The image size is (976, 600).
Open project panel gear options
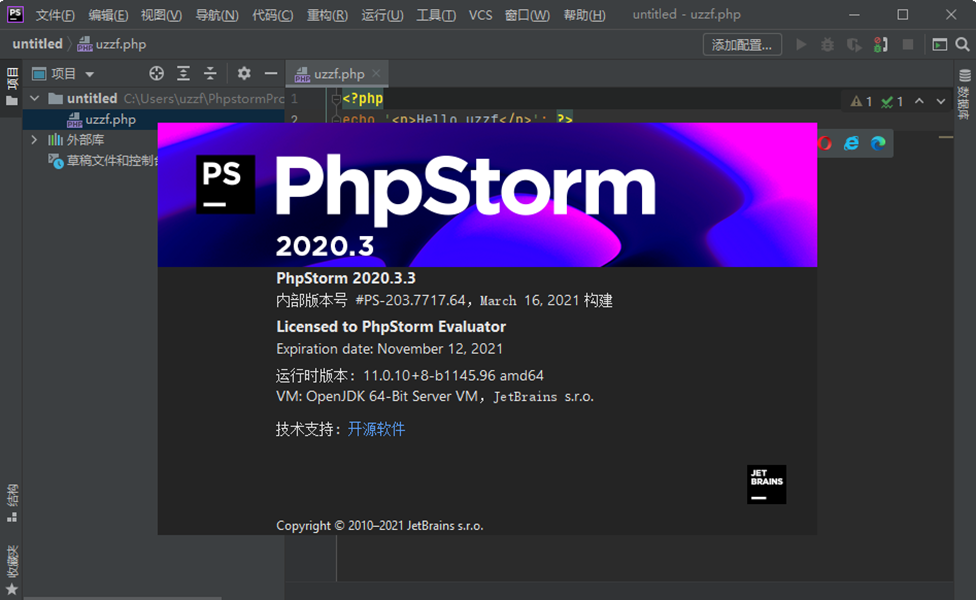[244, 73]
